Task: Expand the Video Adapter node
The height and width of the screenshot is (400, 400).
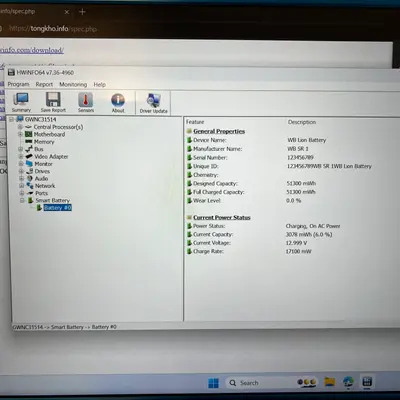Action: 21,156
